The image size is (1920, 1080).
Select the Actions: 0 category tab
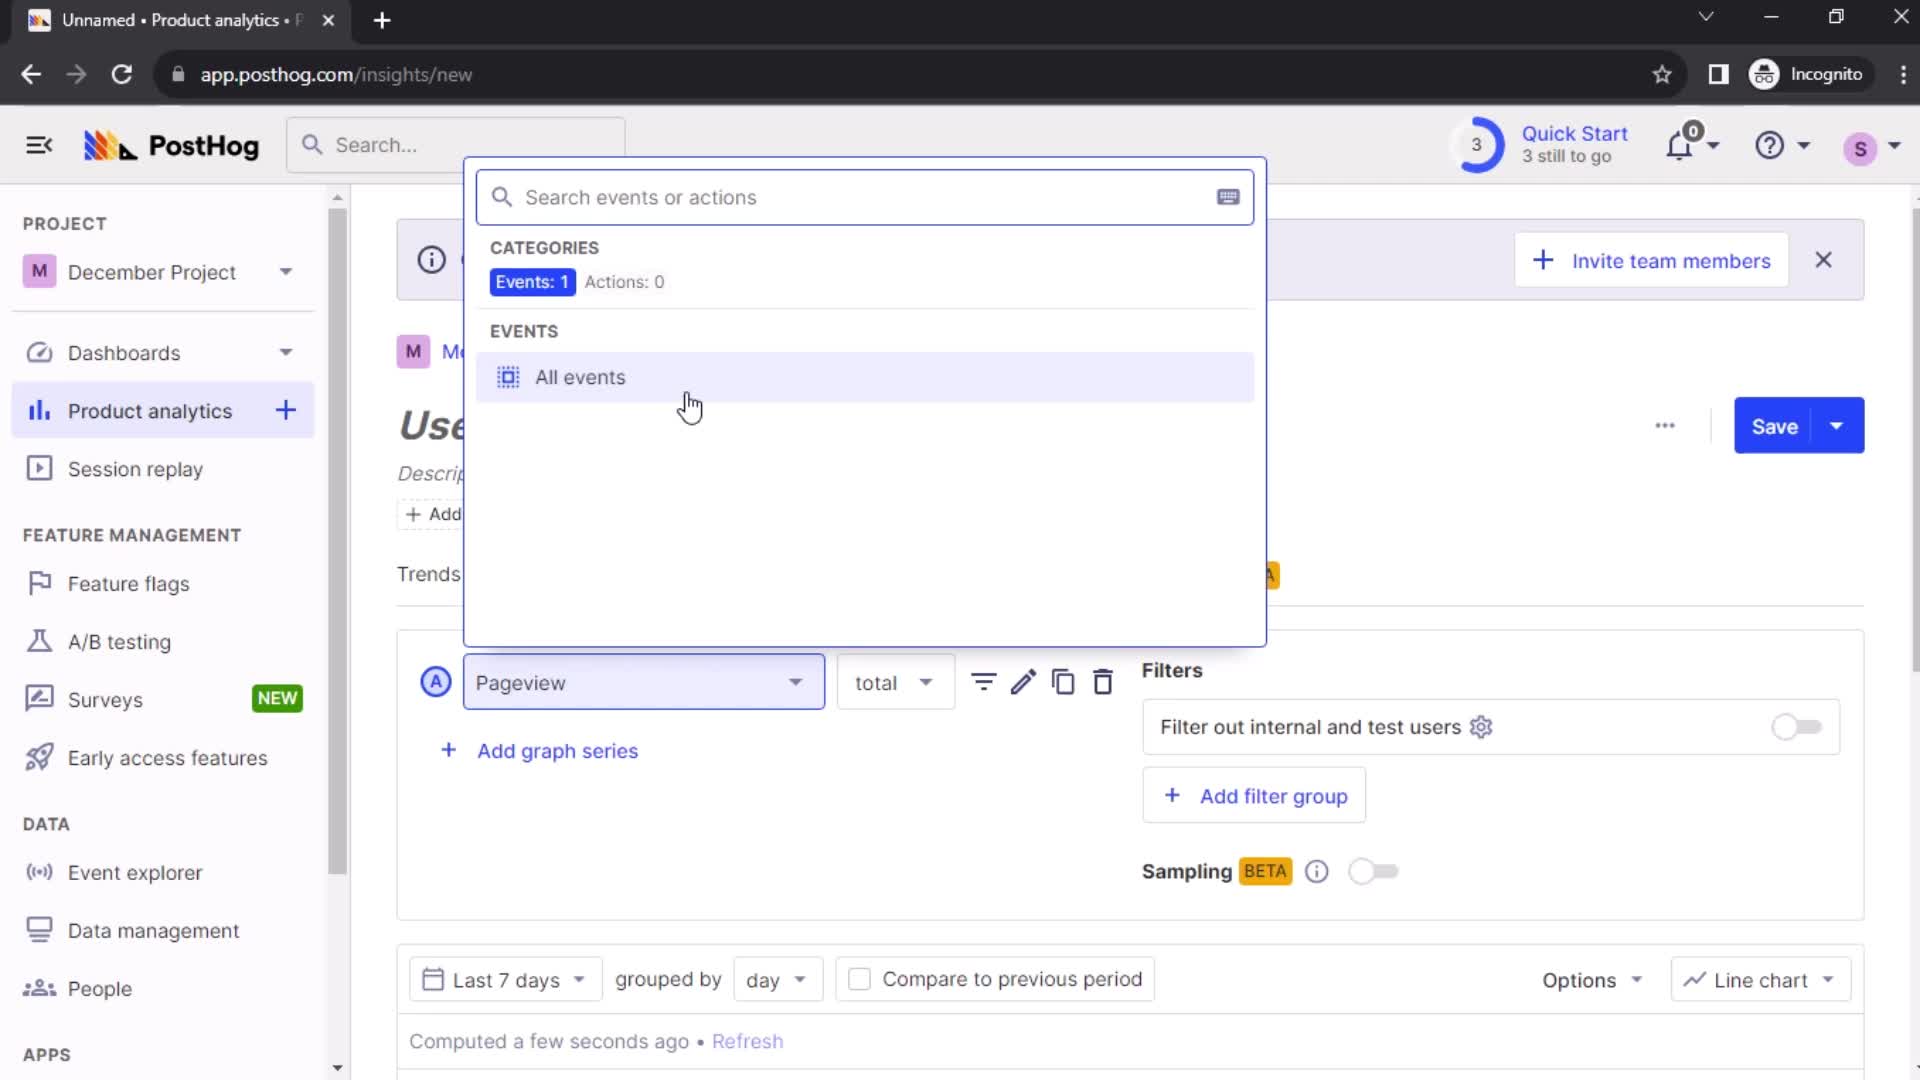pyautogui.click(x=624, y=281)
